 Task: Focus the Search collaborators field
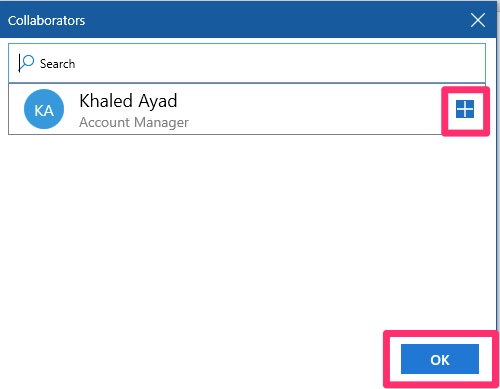coord(247,63)
